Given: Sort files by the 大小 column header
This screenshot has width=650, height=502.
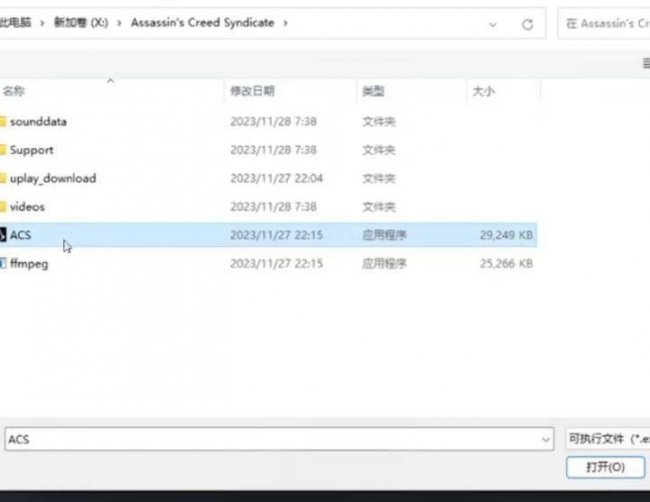Looking at the screenshot, I should click(x=483, y=91).
